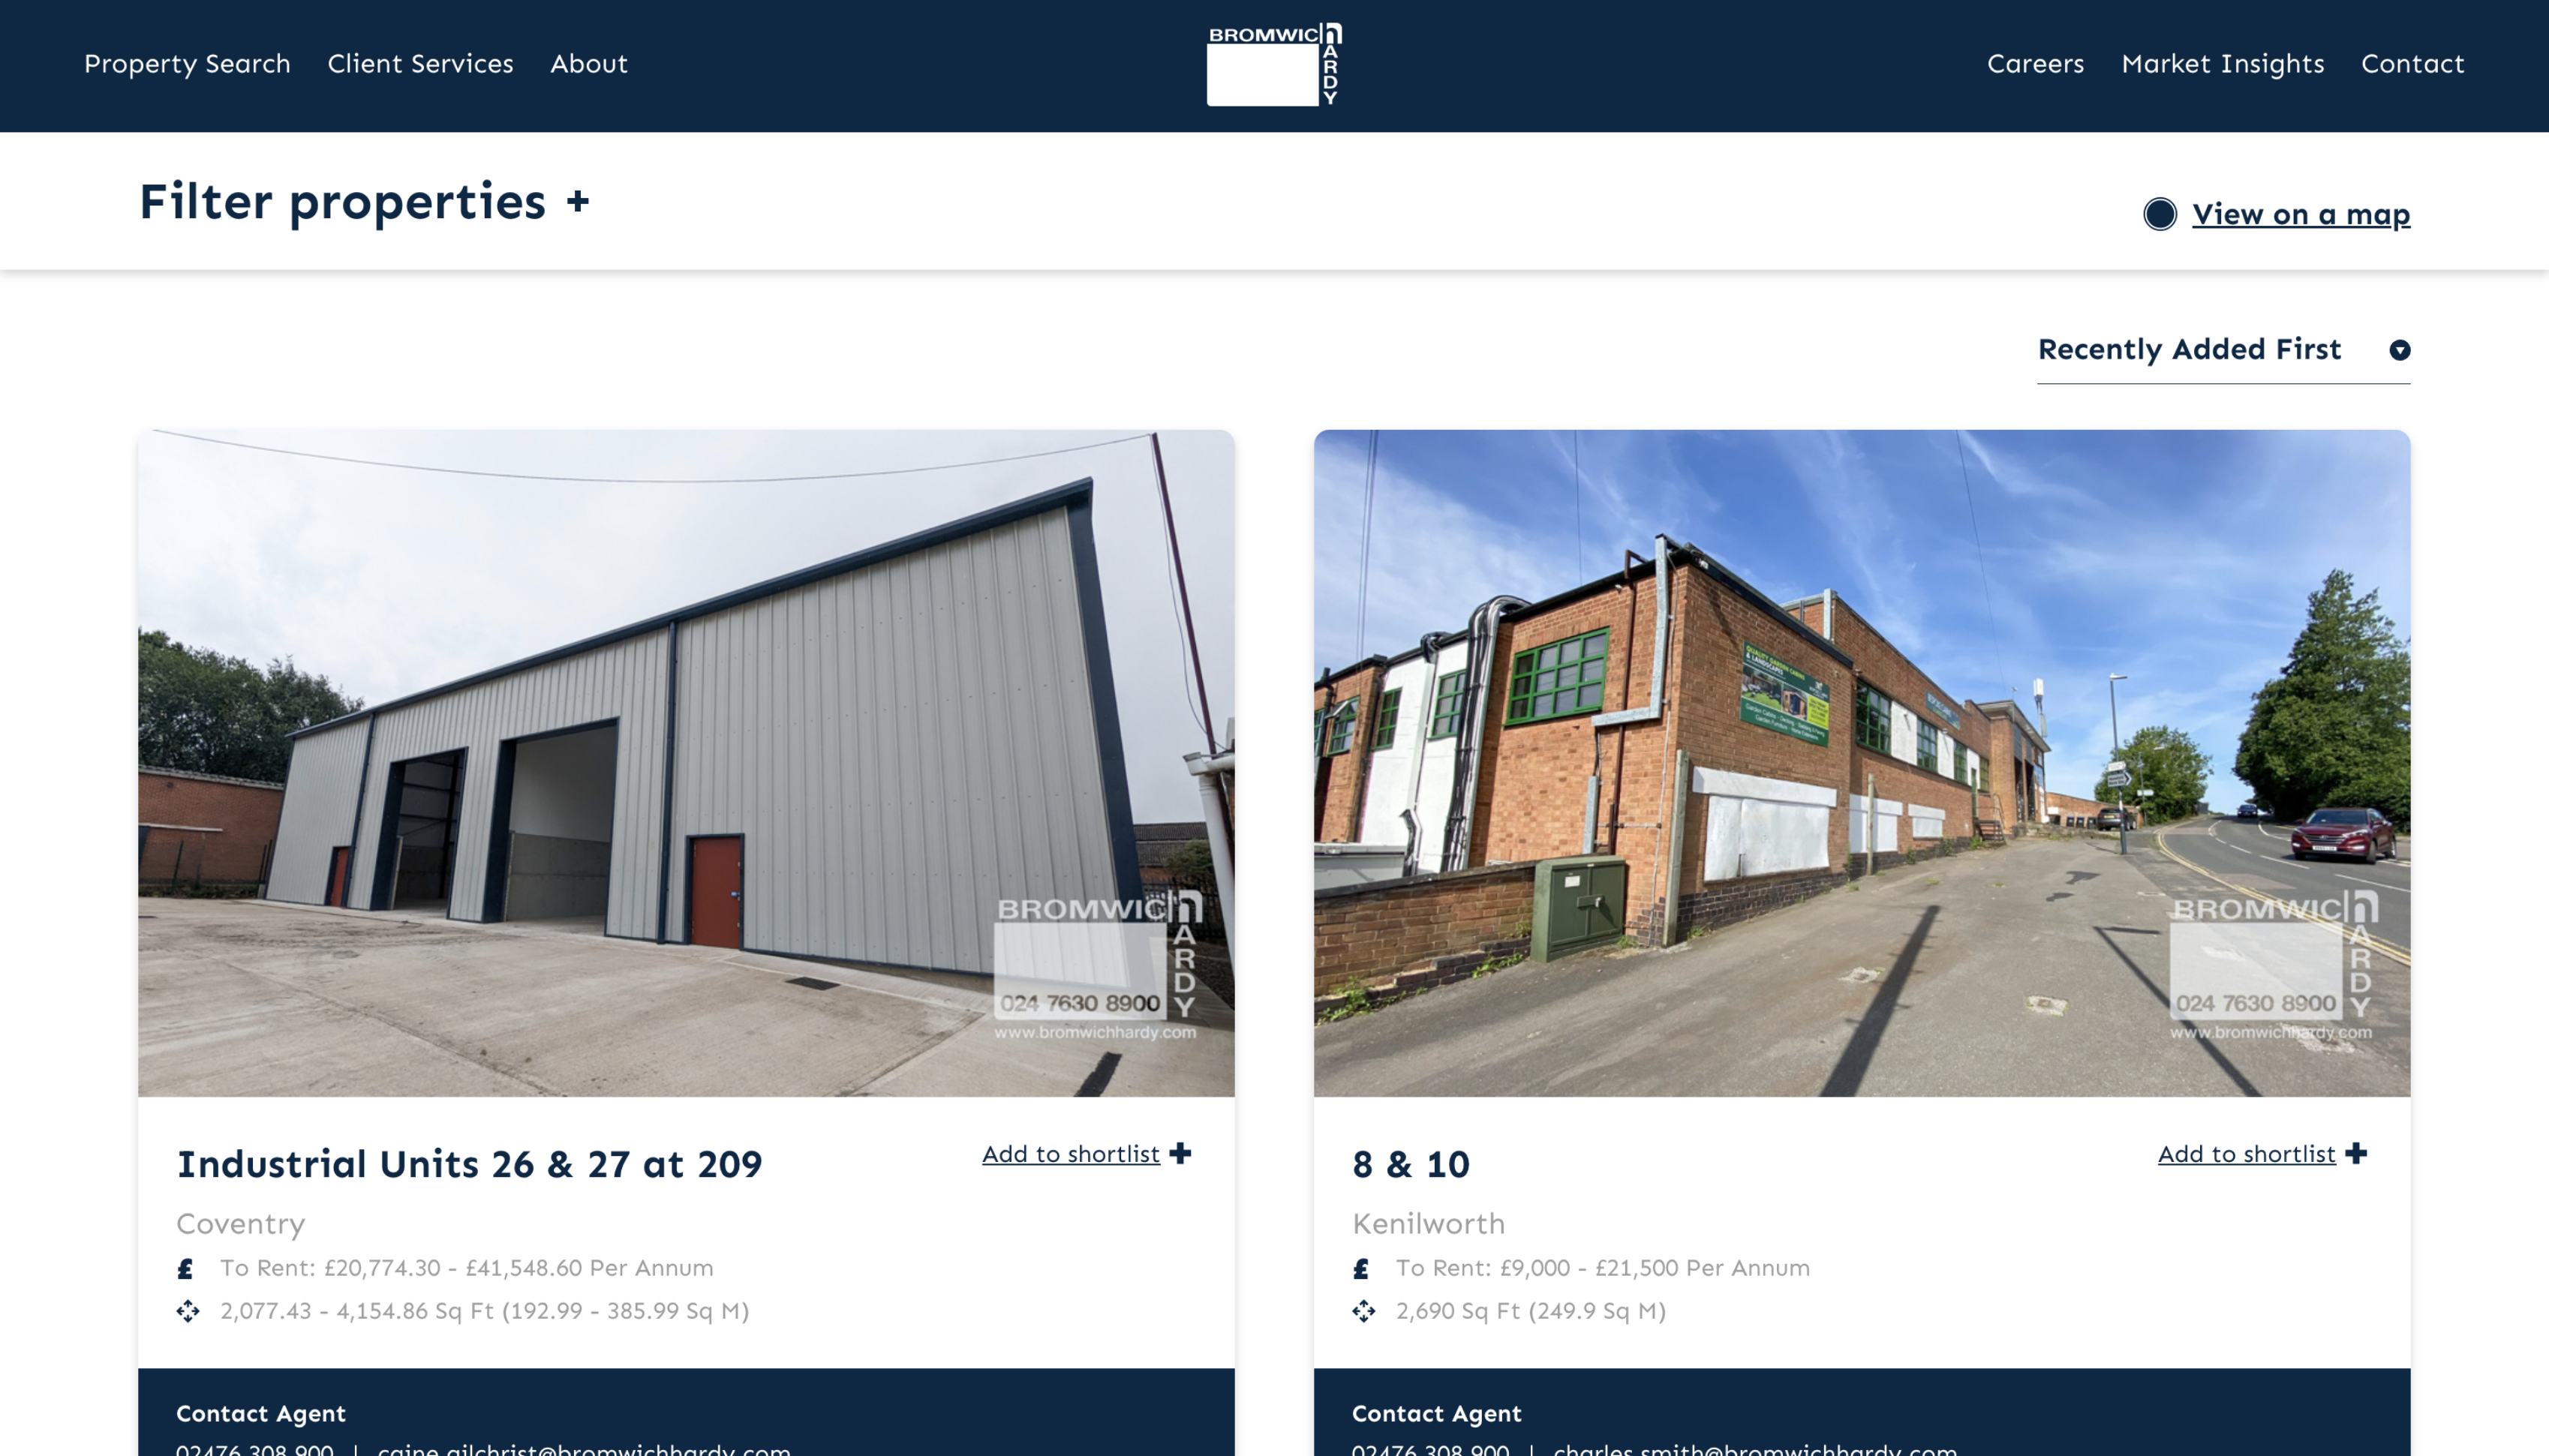Click the size arrows icon on Kenilworth listing
The width and height of the screenshot is (2549, 1456).
point(1364,1311)
